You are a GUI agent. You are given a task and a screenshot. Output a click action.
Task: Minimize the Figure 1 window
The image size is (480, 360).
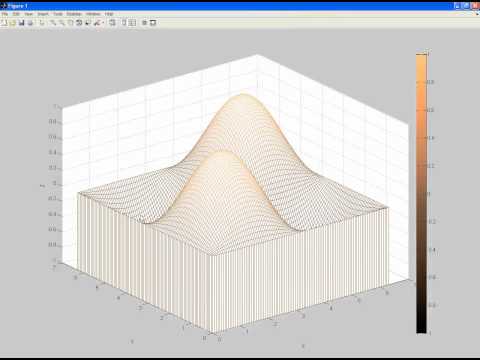tap(457, 6)
